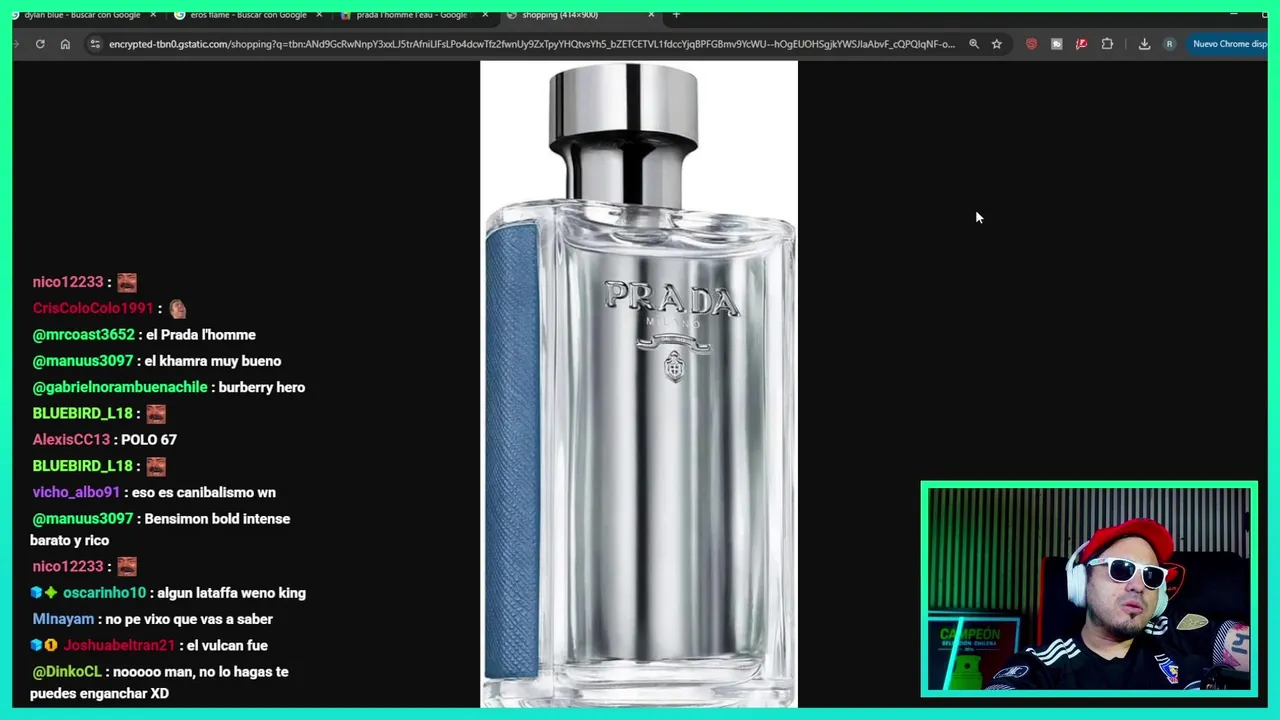Switch to the dylan blue search tab
Image resolution: width=1280 pixels, height=720 pixels.
[x=80, y=15]
